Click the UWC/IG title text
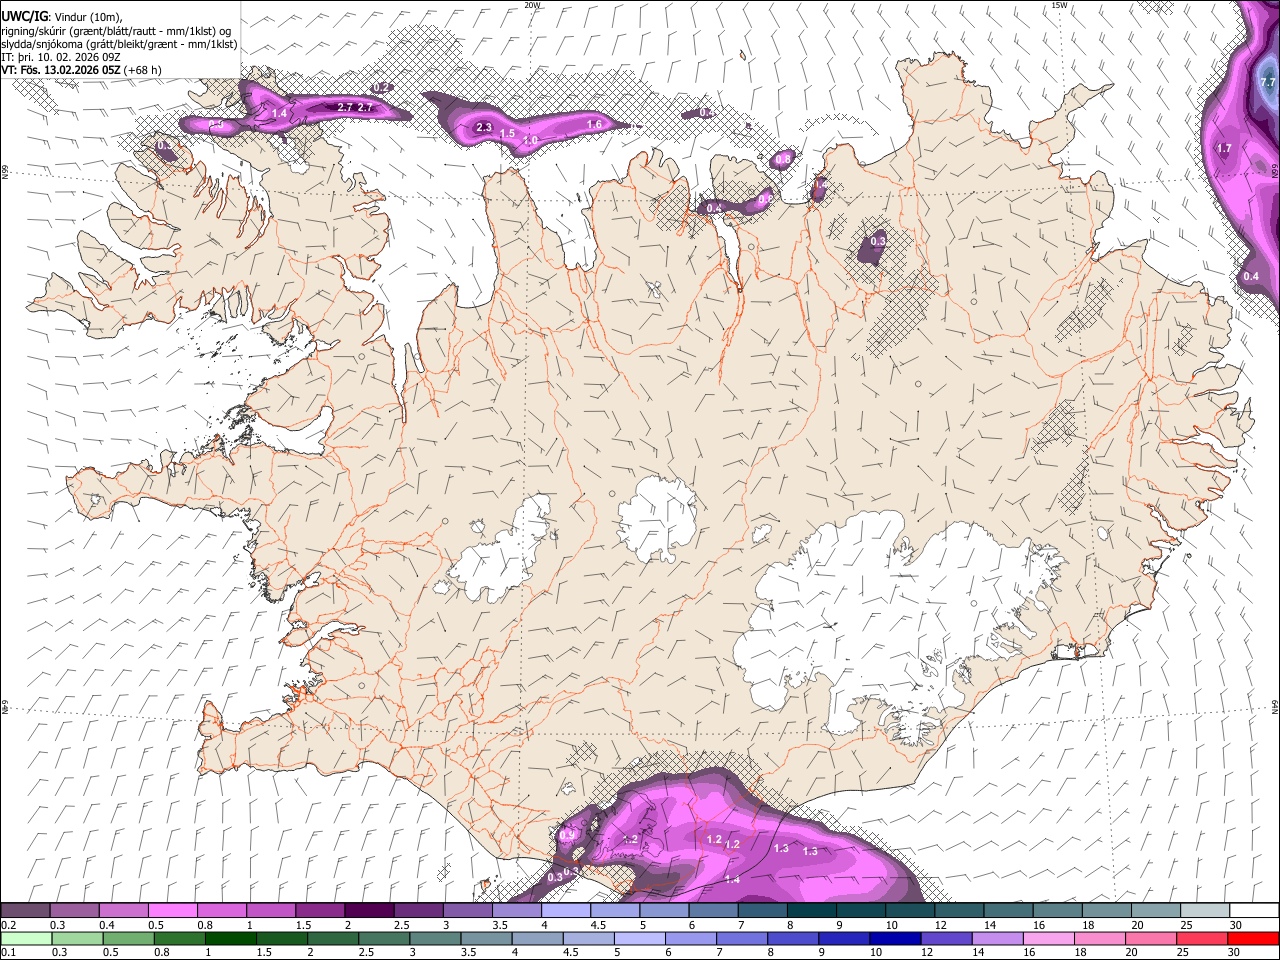Viewport: 1280px width, 960px height. [x=23, y=17]
